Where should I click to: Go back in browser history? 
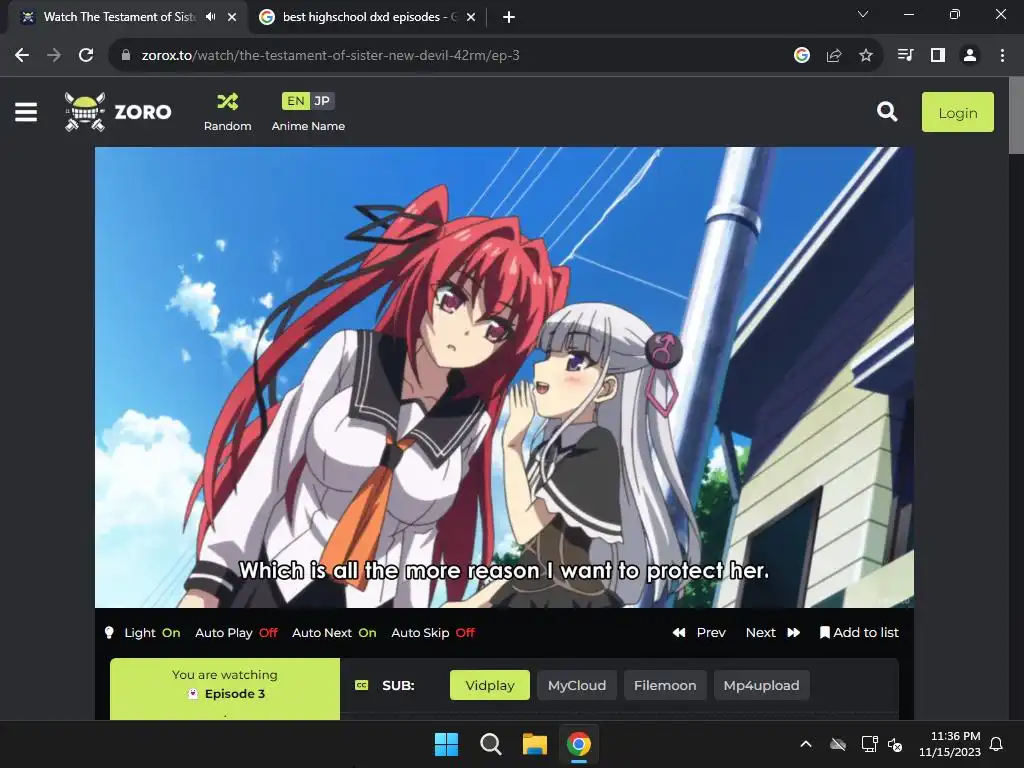click(22, 56)
